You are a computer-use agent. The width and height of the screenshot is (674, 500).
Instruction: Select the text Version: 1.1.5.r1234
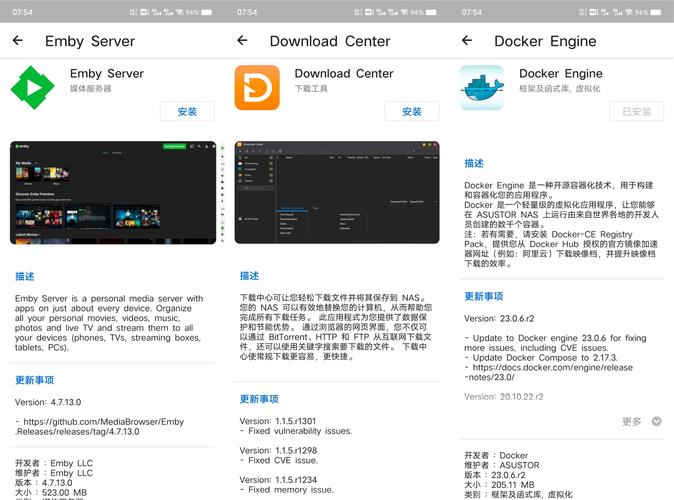278,480
